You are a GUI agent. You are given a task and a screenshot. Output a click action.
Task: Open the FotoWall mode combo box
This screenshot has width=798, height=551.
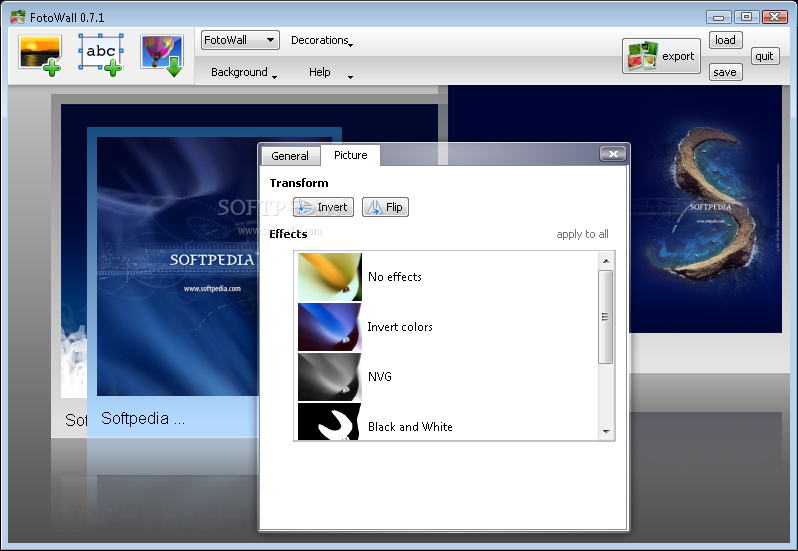tap(240, 40)
